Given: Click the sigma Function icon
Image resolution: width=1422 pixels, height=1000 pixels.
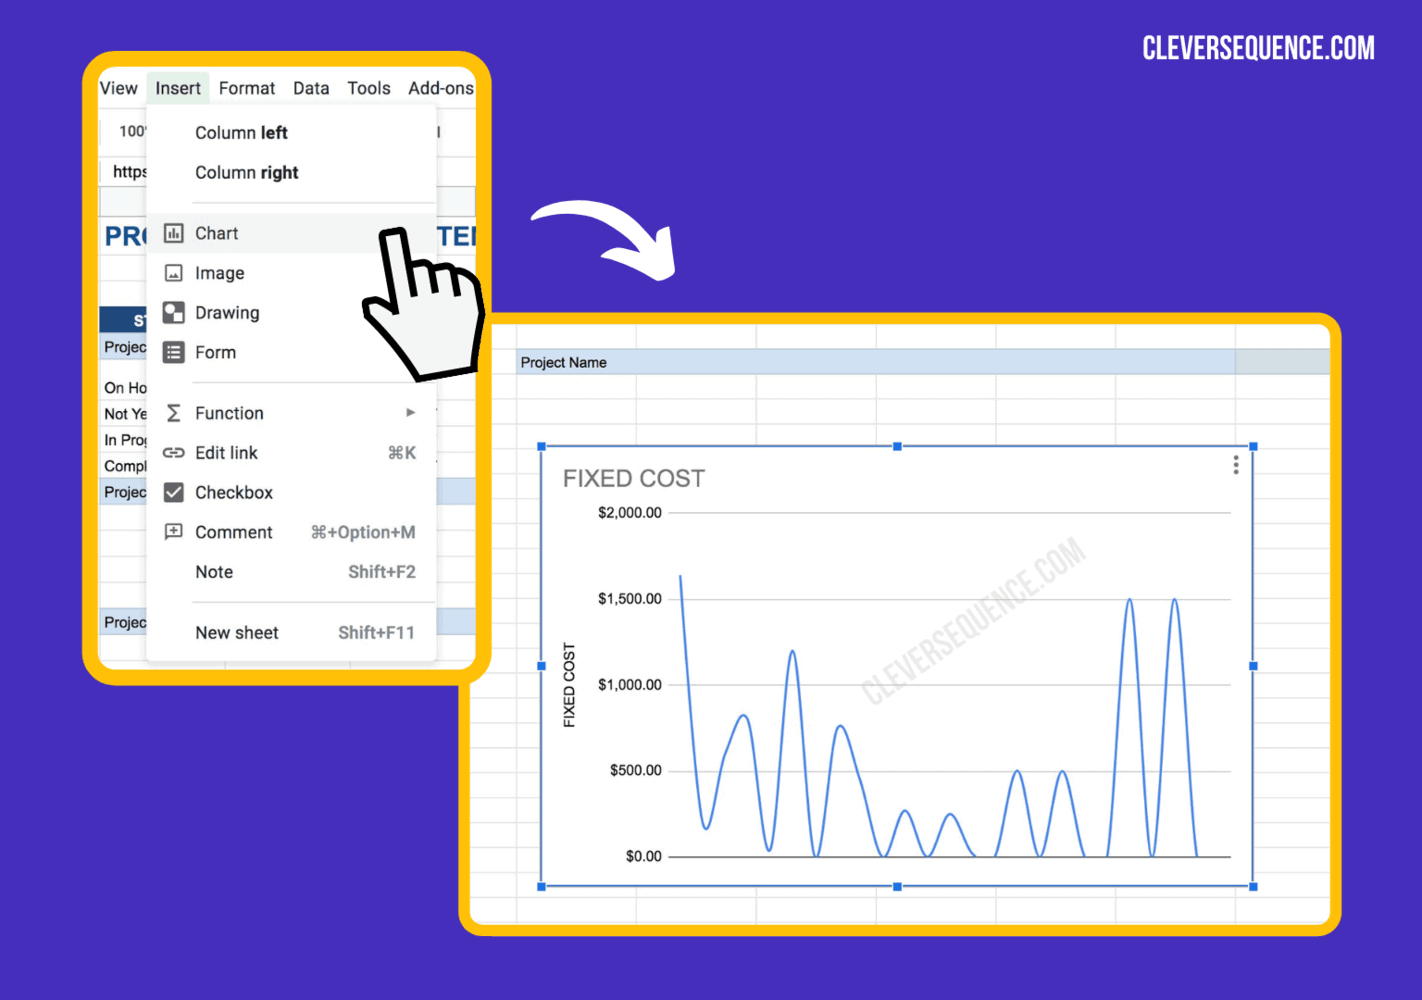Looking at the screenshot, I should tap(174, 412).
